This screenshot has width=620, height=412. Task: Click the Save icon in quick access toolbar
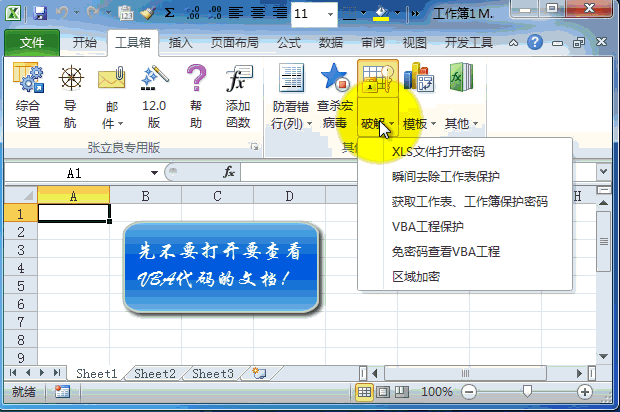[x=40, y=14]
